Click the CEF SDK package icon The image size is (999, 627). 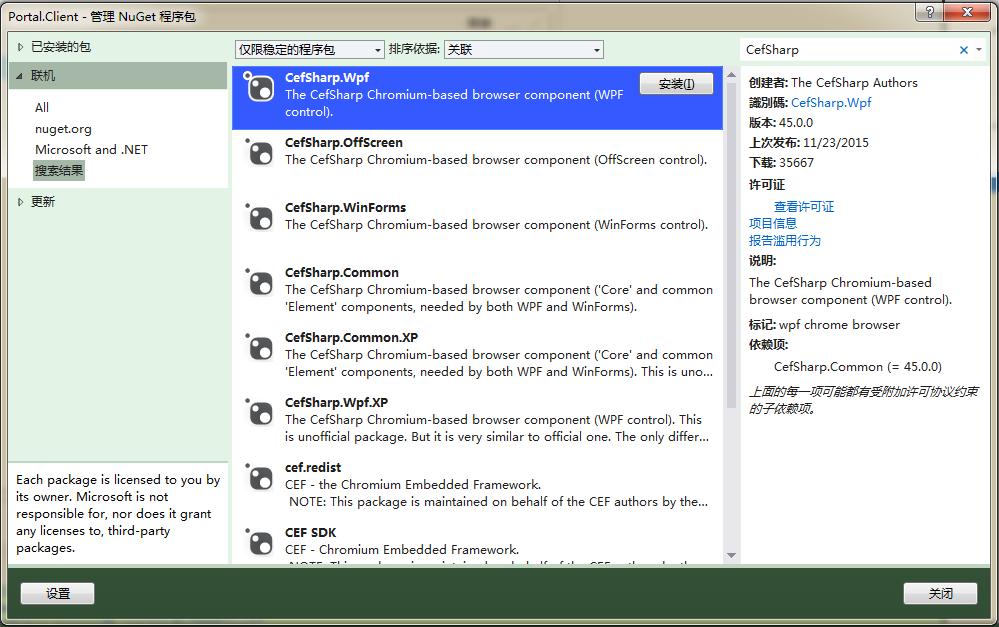coord(260,543)
